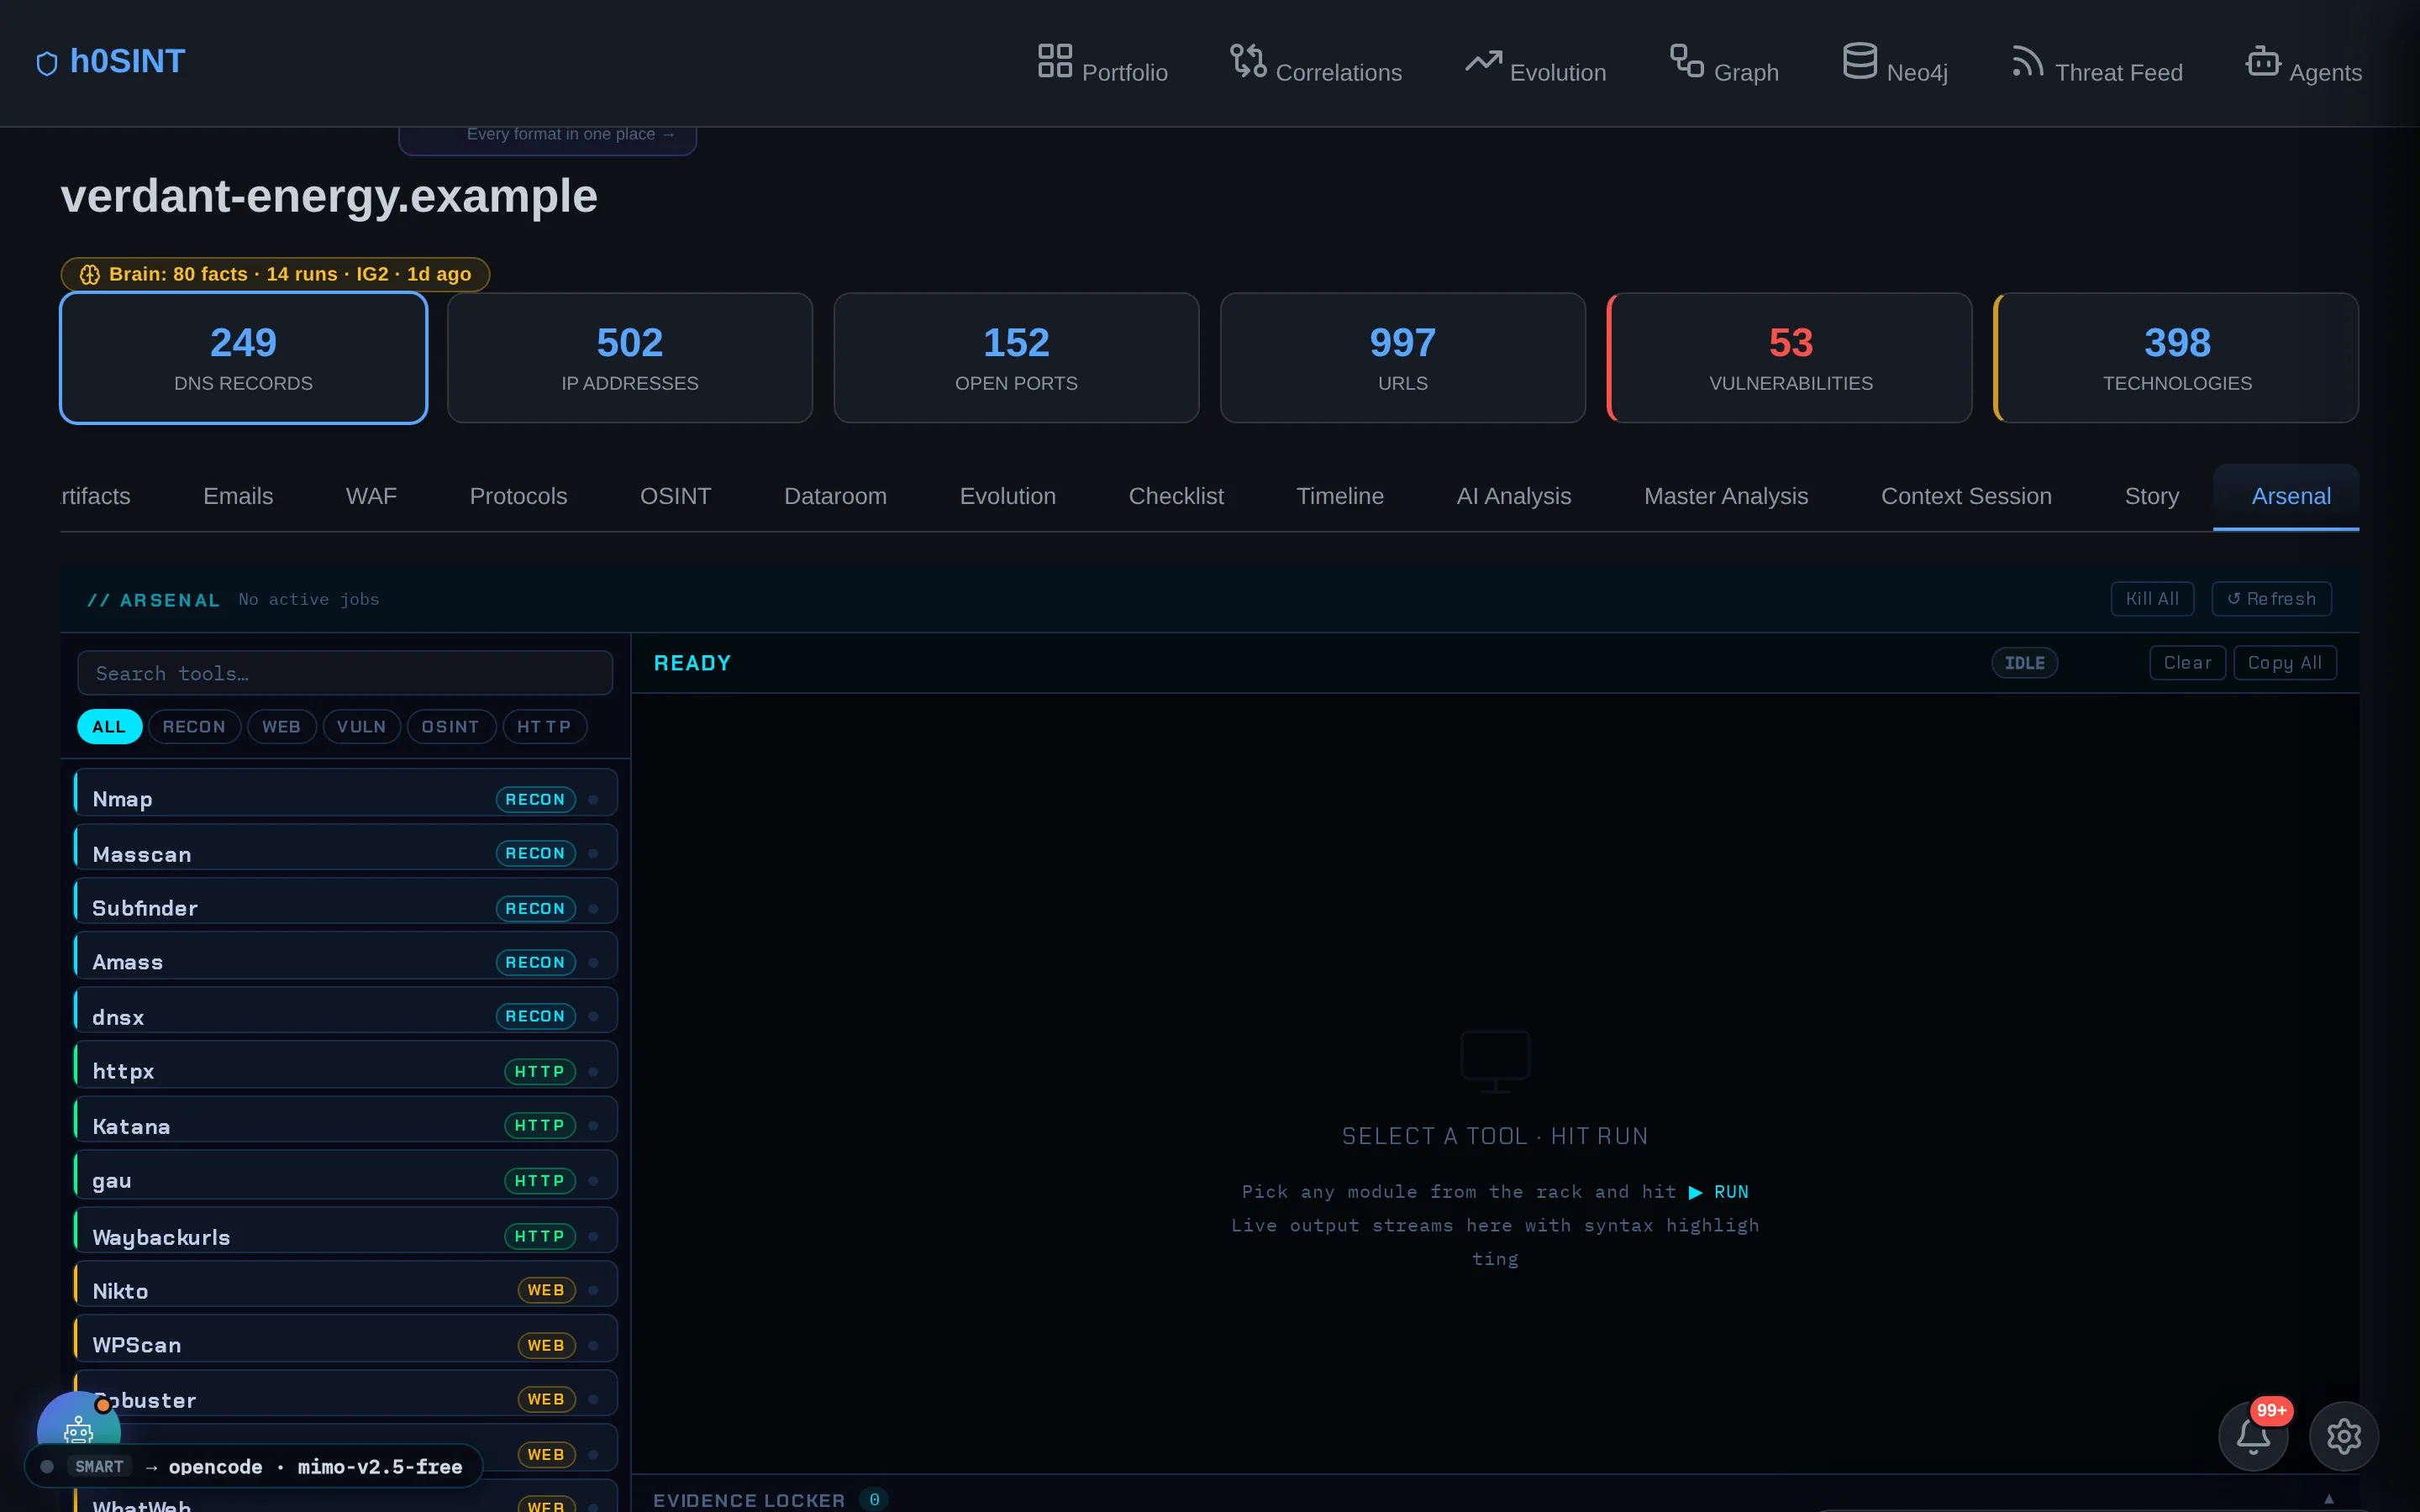Switch to the Emails tab
The image size is (2420, 1512).
238,496
